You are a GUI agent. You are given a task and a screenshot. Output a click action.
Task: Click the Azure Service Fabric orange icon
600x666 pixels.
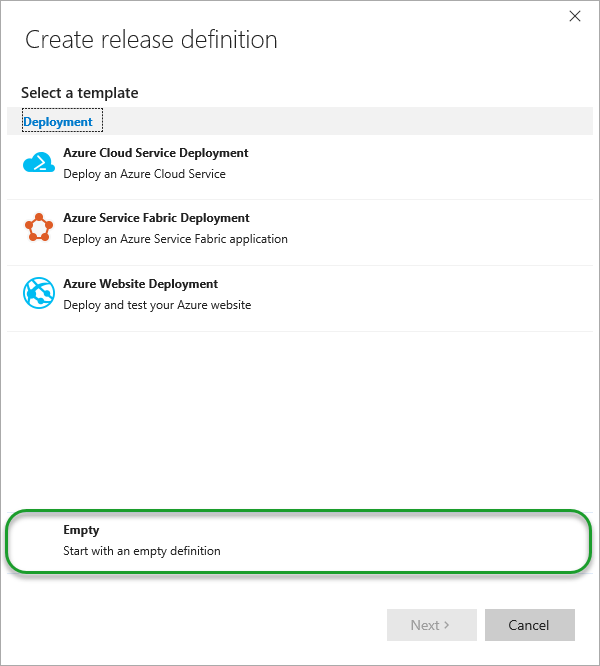(39, 227)
